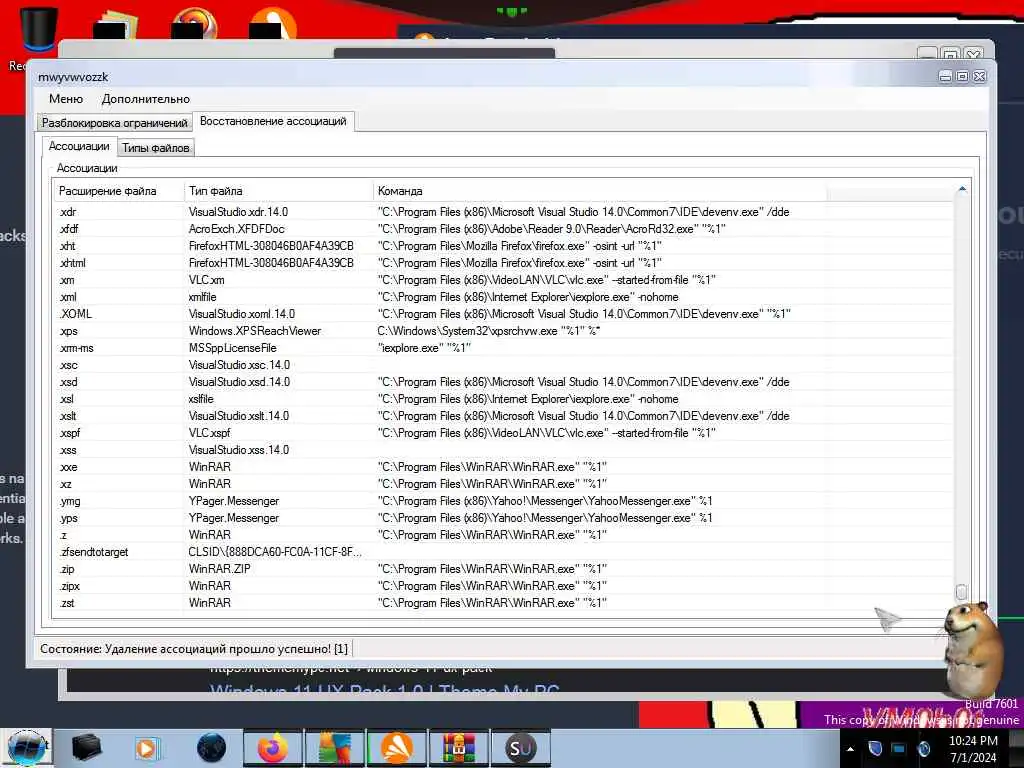Switch to Firefox in the taskbar

point(273,748)
